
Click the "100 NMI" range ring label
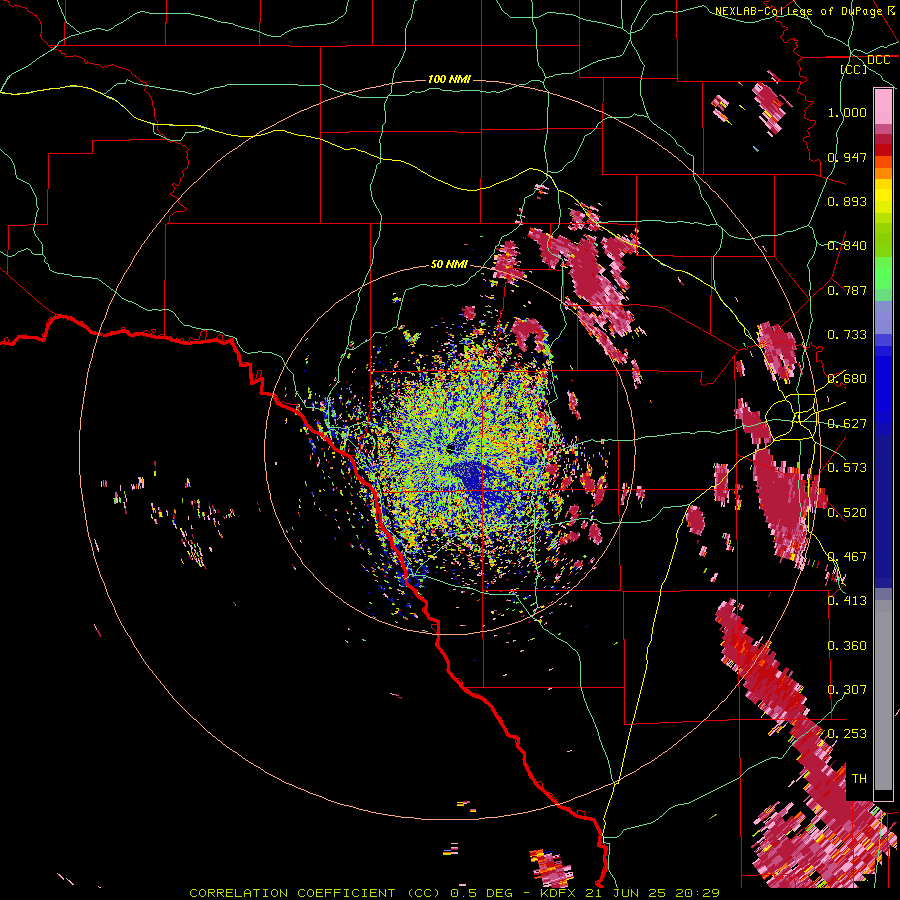click(x=449, y=79)
